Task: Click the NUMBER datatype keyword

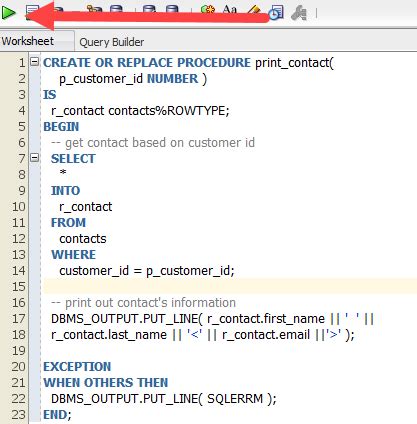Action: pyautogui.click(x=173, y=79)
